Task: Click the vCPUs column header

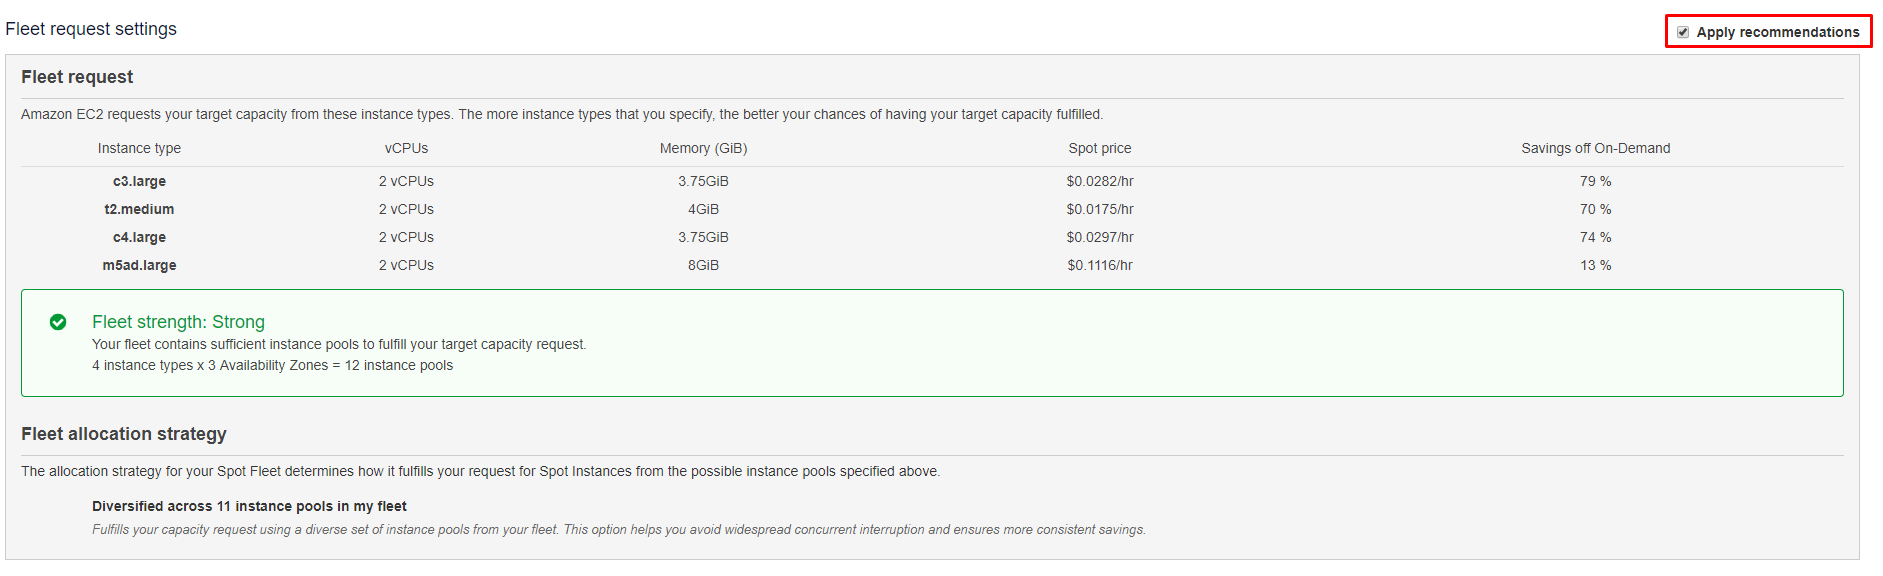Action: pyautogui.click(x=406, y=148)
